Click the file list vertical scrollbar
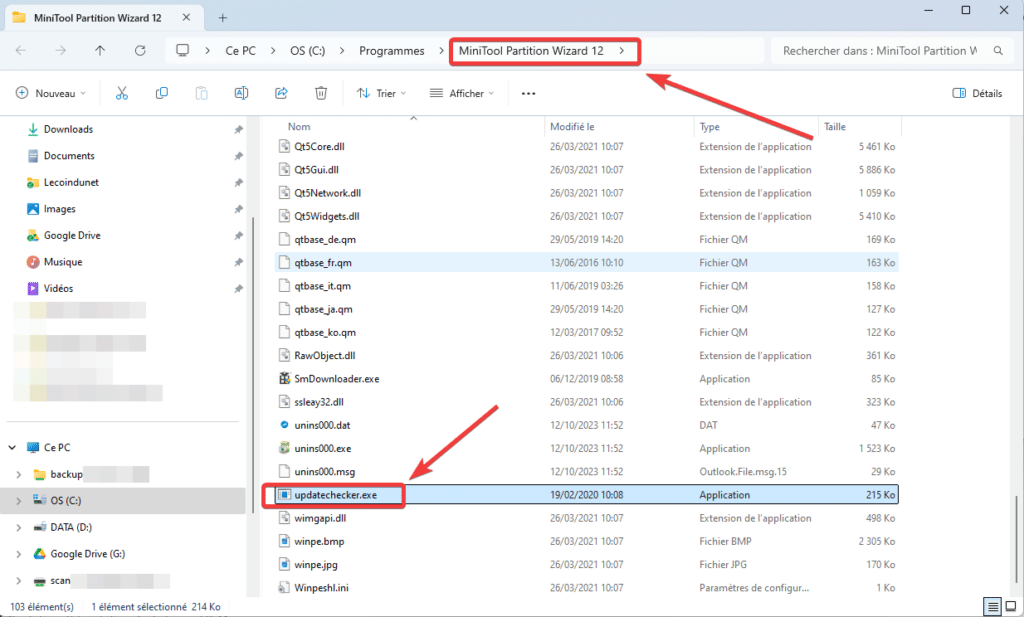Image resolution: width=1024 pixels, height=617 pixels. (1016, 539)
